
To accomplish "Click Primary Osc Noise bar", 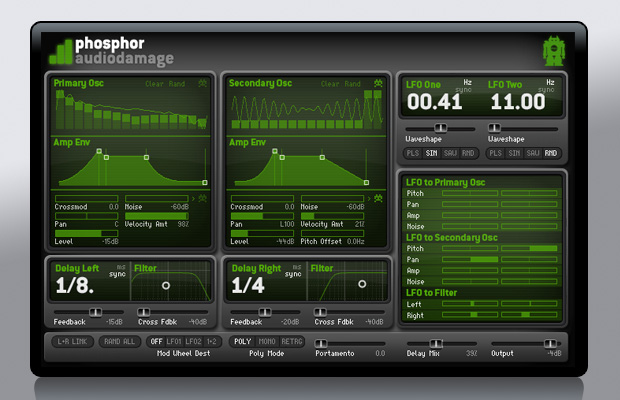I will pyautogui.click(x=157, y=198).
